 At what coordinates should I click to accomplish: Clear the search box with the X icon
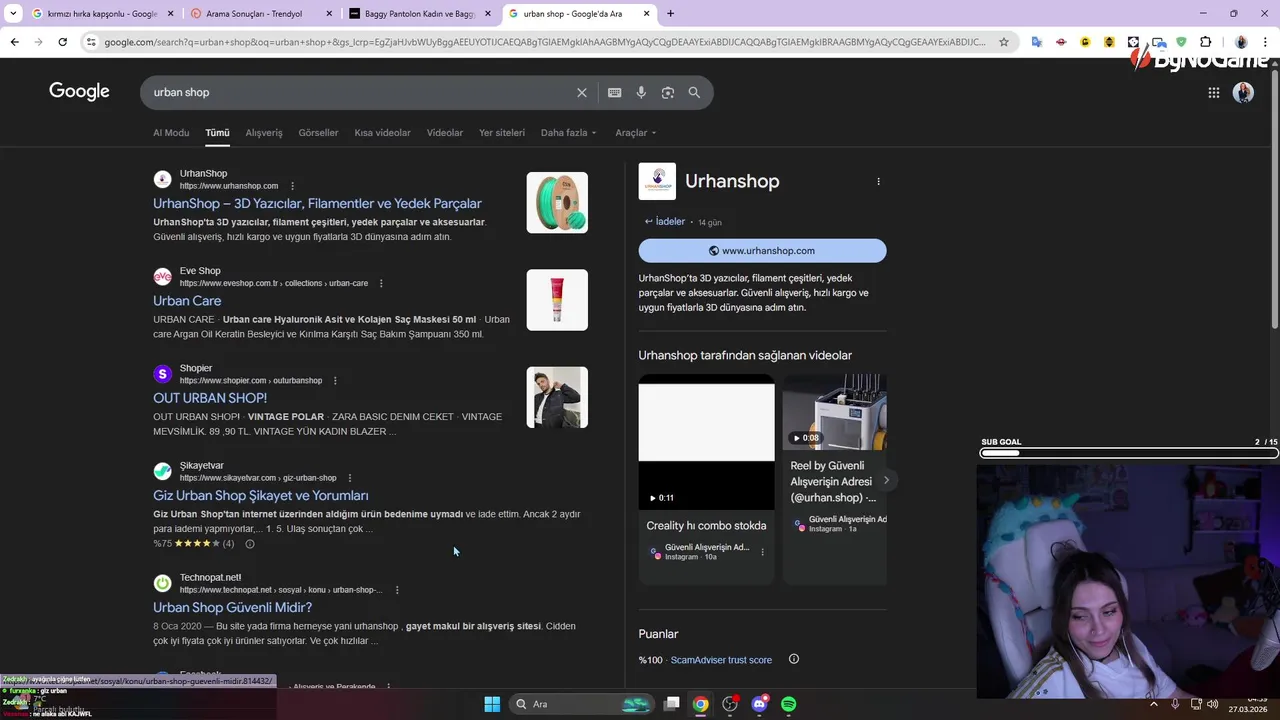click(x=582, y=92)
